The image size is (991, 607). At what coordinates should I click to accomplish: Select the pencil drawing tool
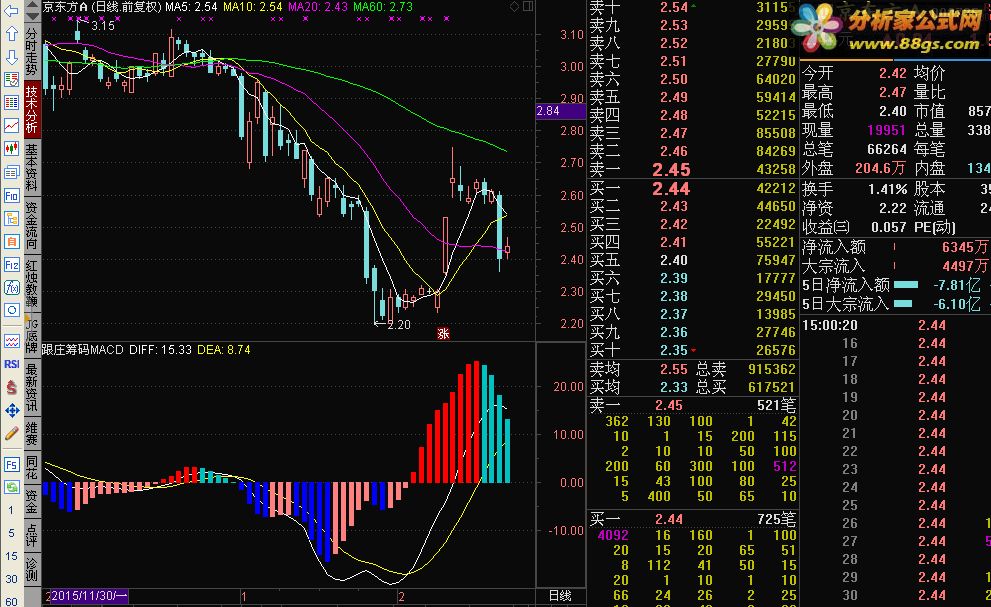click(x=11, y=434)
